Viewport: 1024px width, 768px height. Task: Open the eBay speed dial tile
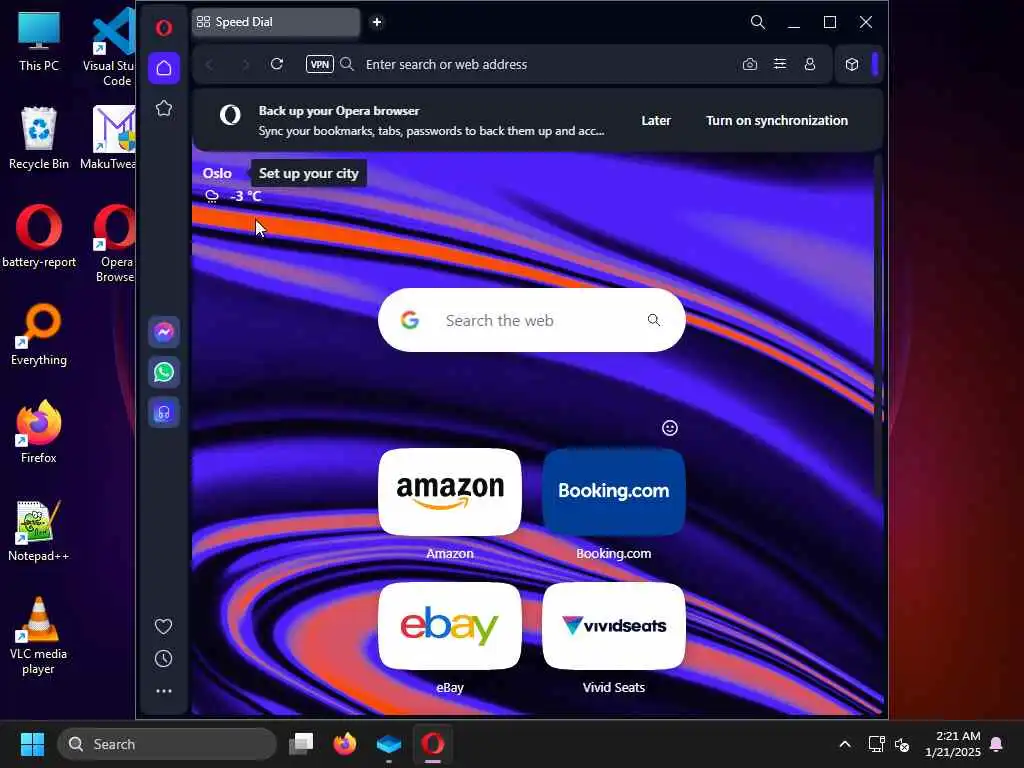(450, 626)
